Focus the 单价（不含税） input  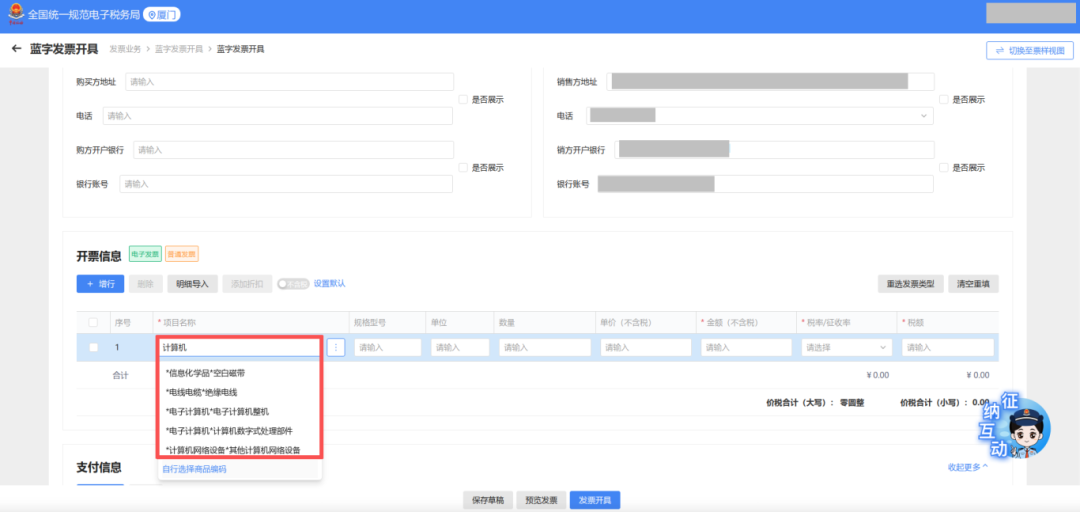pyautogui.click(x=646, y=348)
